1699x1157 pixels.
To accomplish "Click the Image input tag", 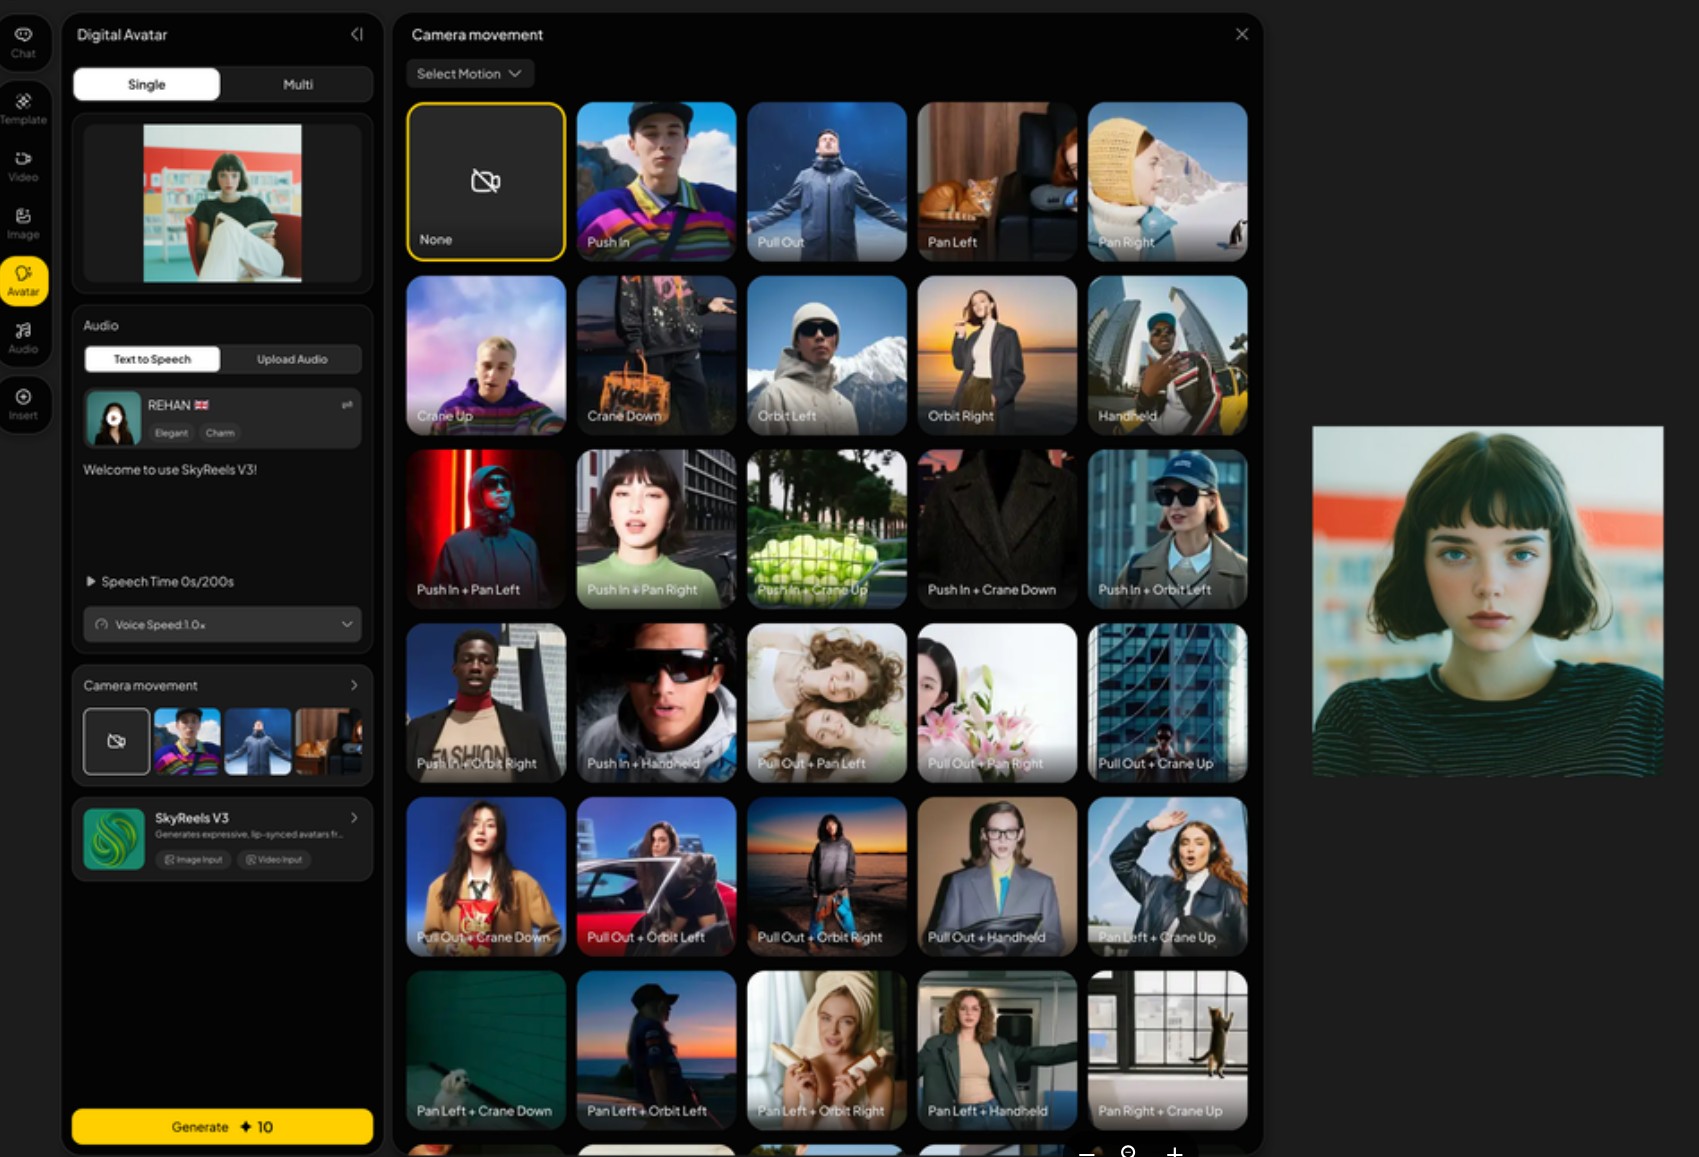I will point(193,859).
